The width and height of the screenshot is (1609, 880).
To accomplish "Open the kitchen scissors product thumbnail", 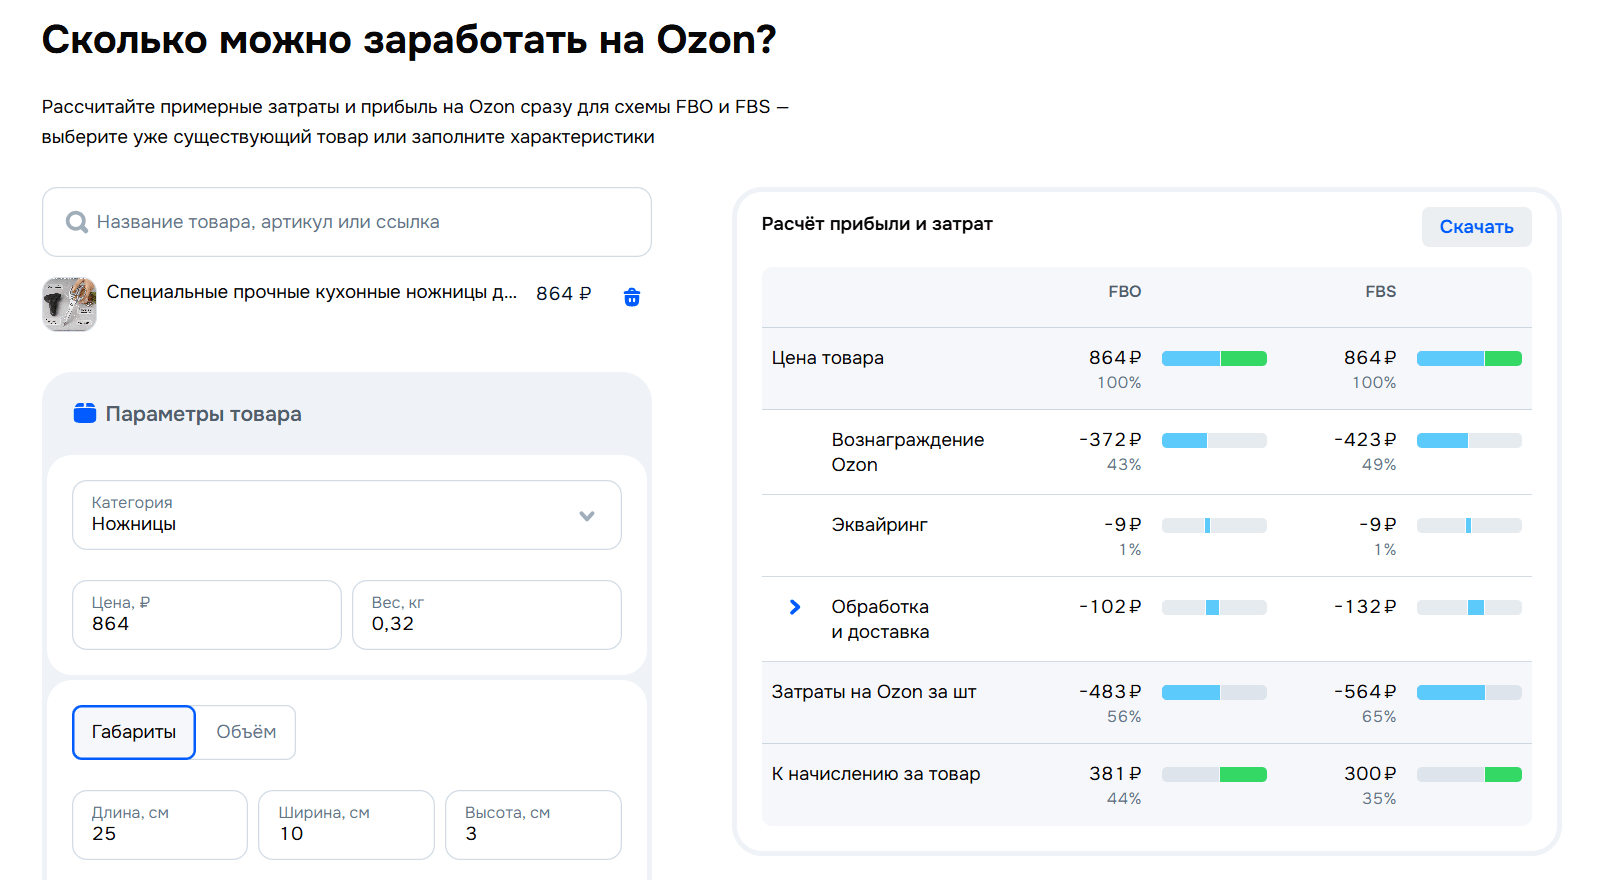I will coord(69,304).
